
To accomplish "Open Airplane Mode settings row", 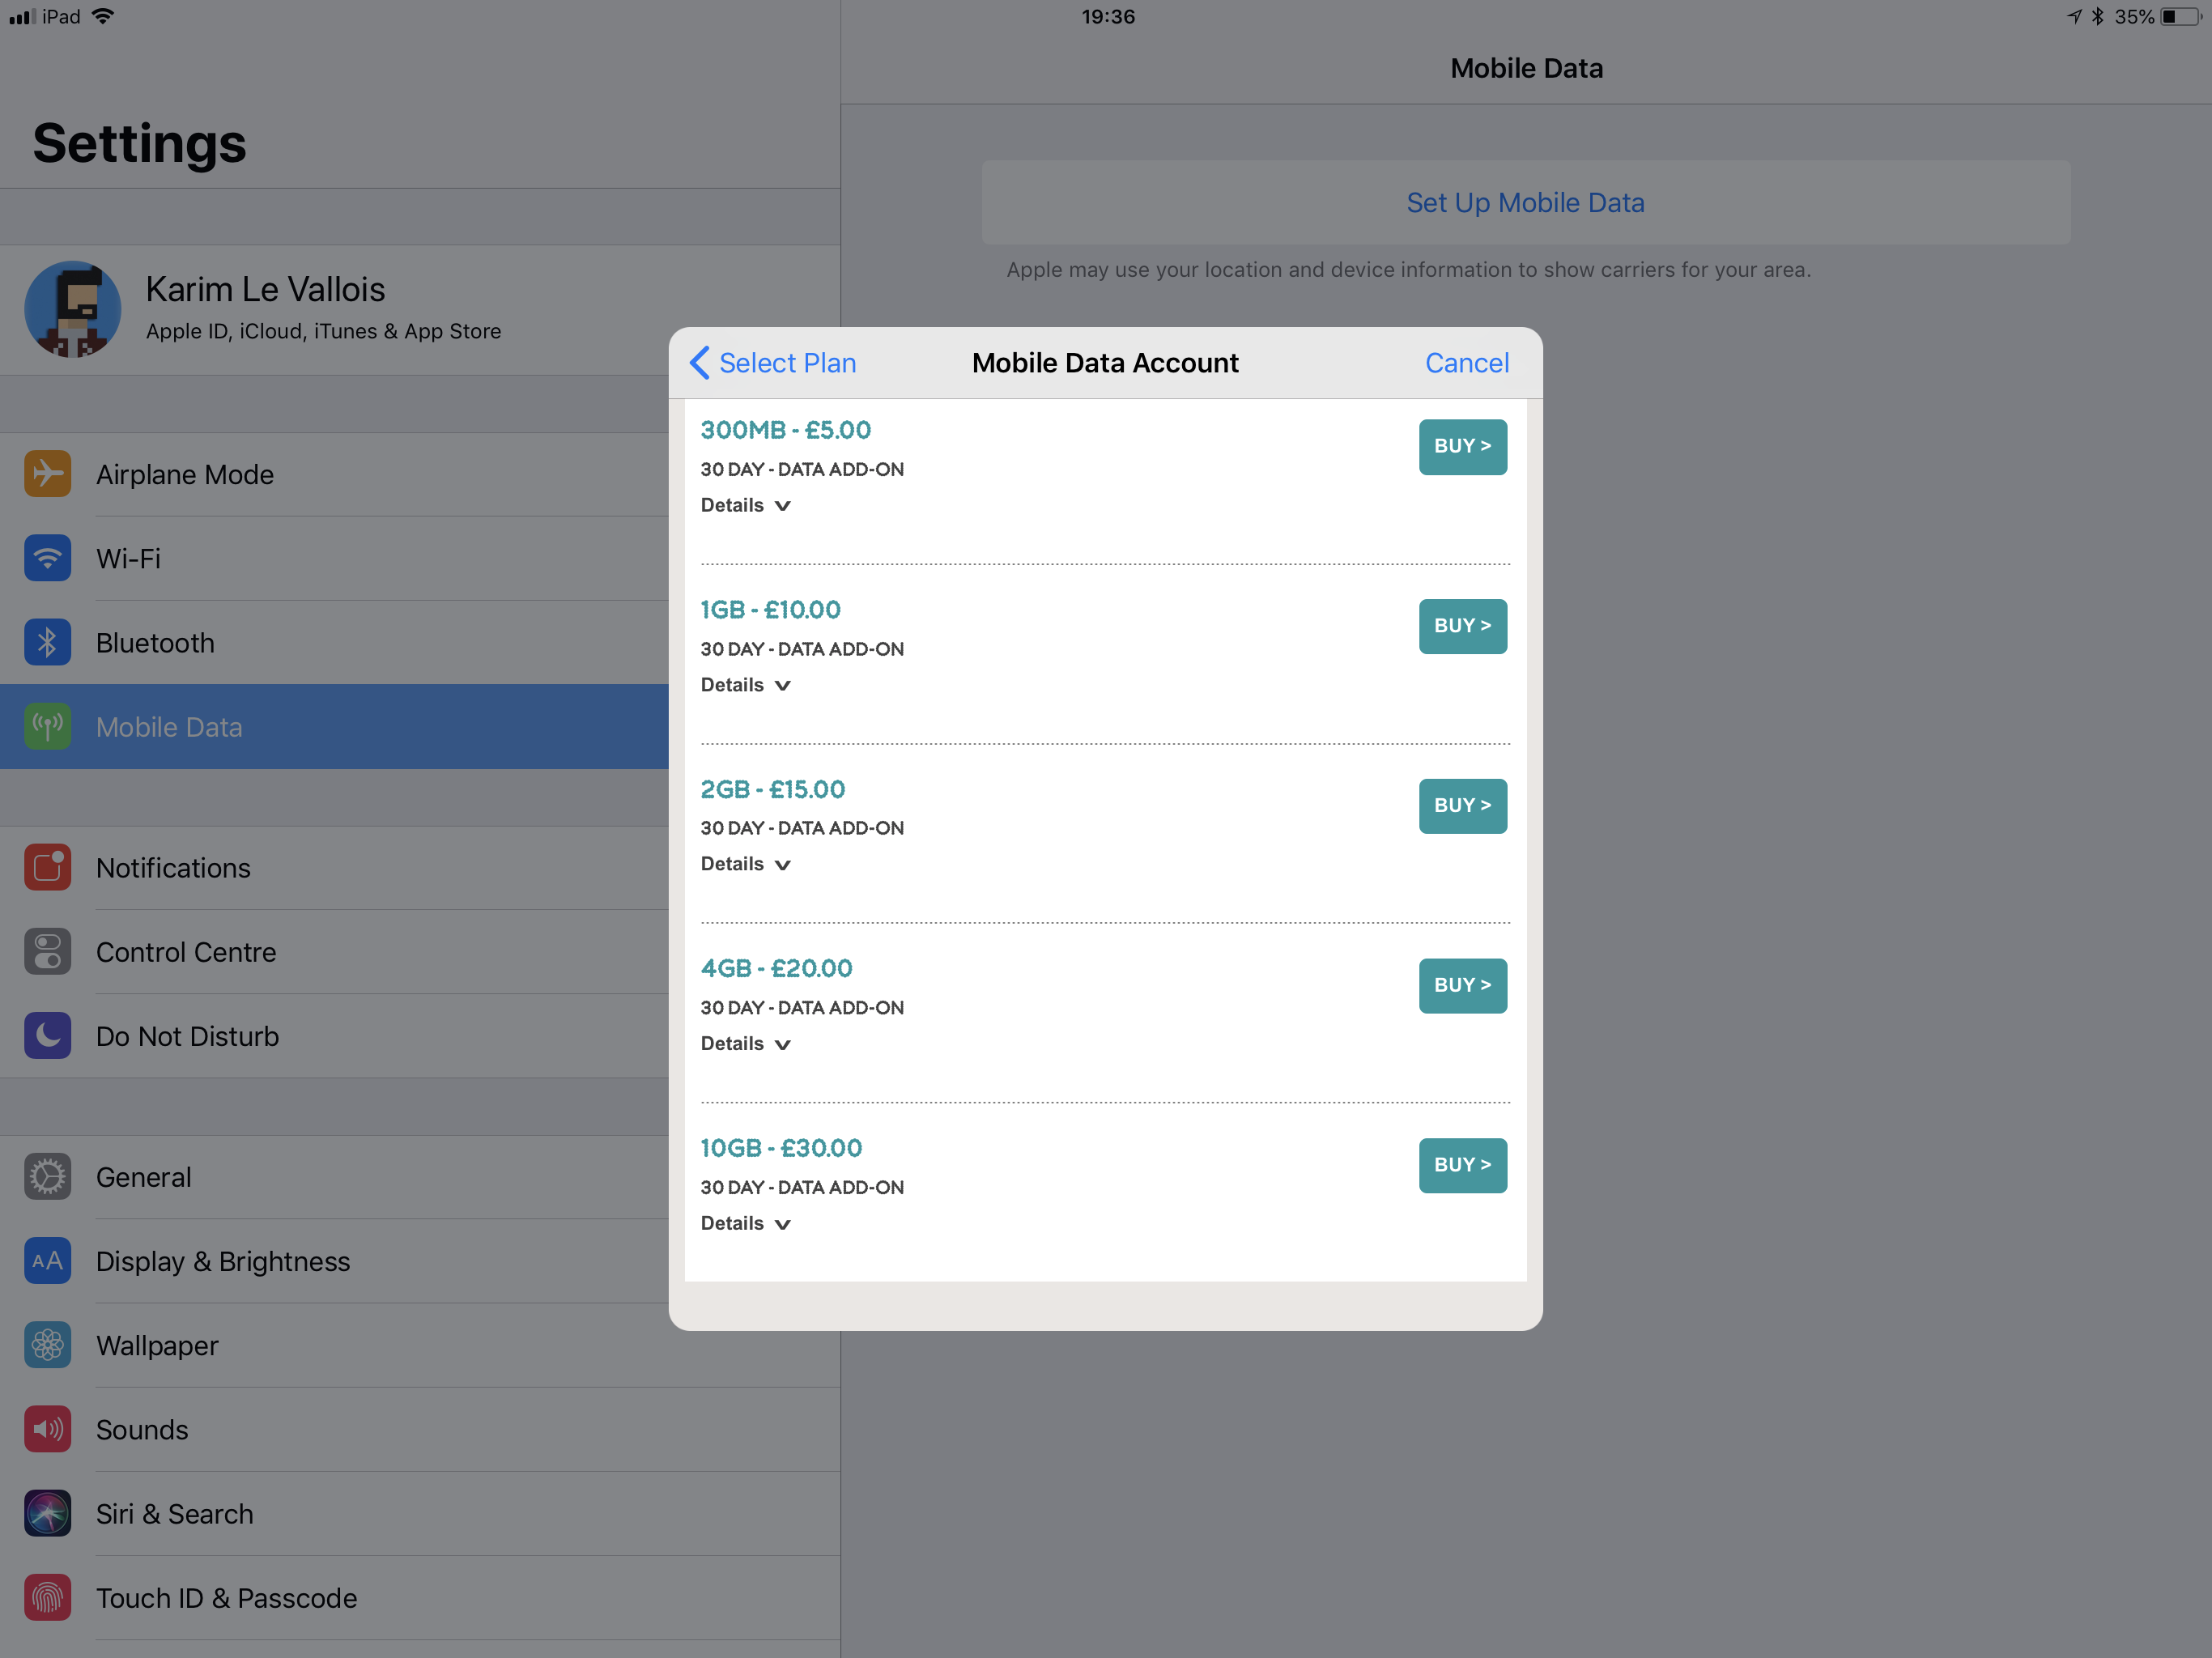I will click(x=334, y=474).
